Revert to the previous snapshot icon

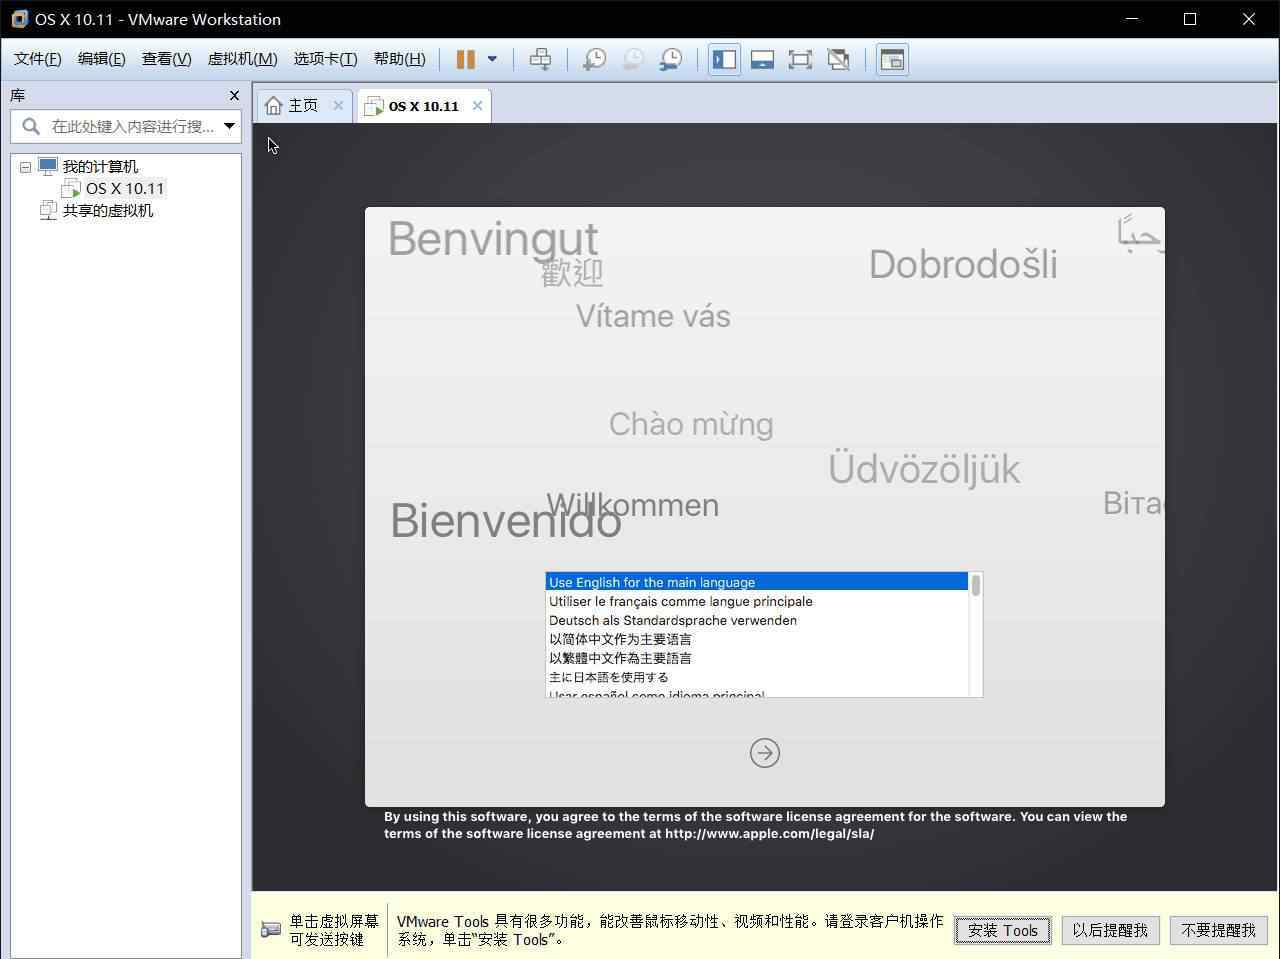pyautogui.click(x=632, y=59)
